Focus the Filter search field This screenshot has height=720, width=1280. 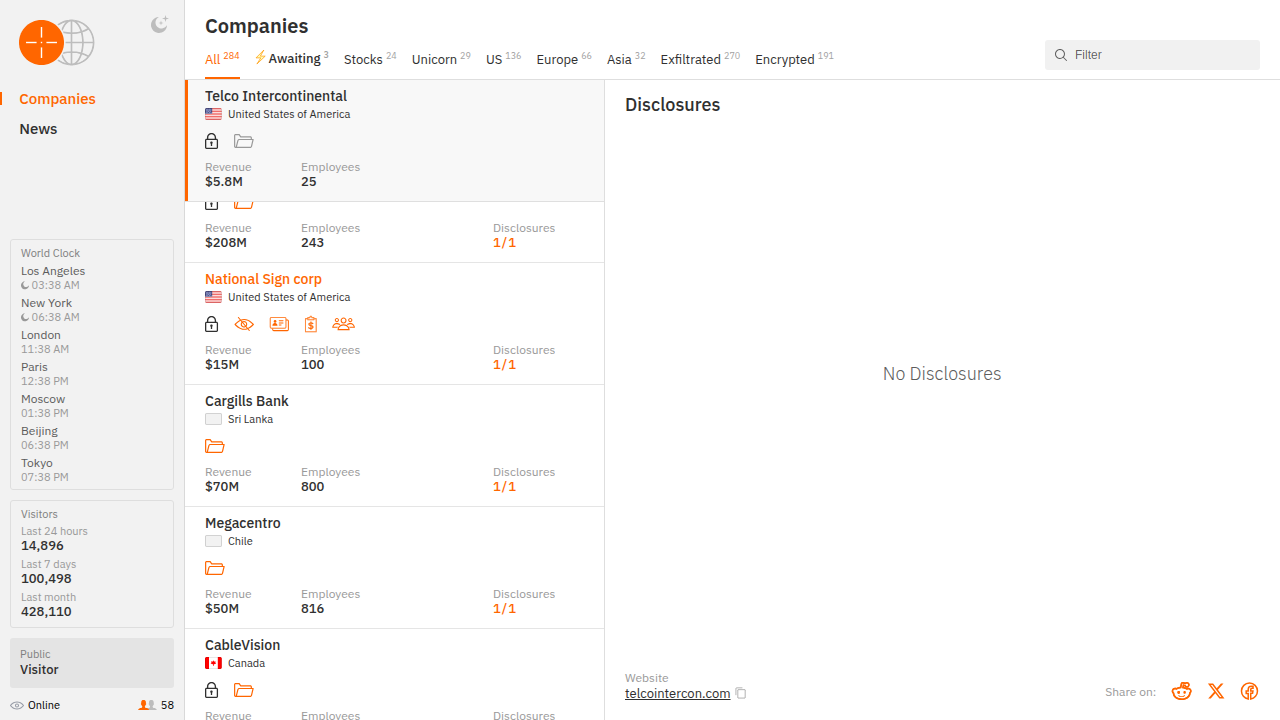[x=1152, y=55]
